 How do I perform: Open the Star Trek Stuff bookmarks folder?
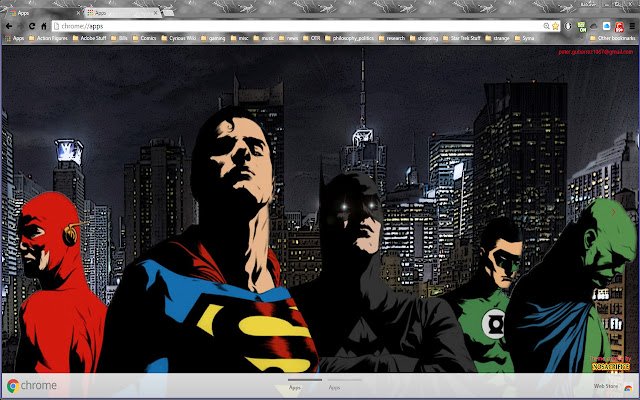click(x=462, y=38)
